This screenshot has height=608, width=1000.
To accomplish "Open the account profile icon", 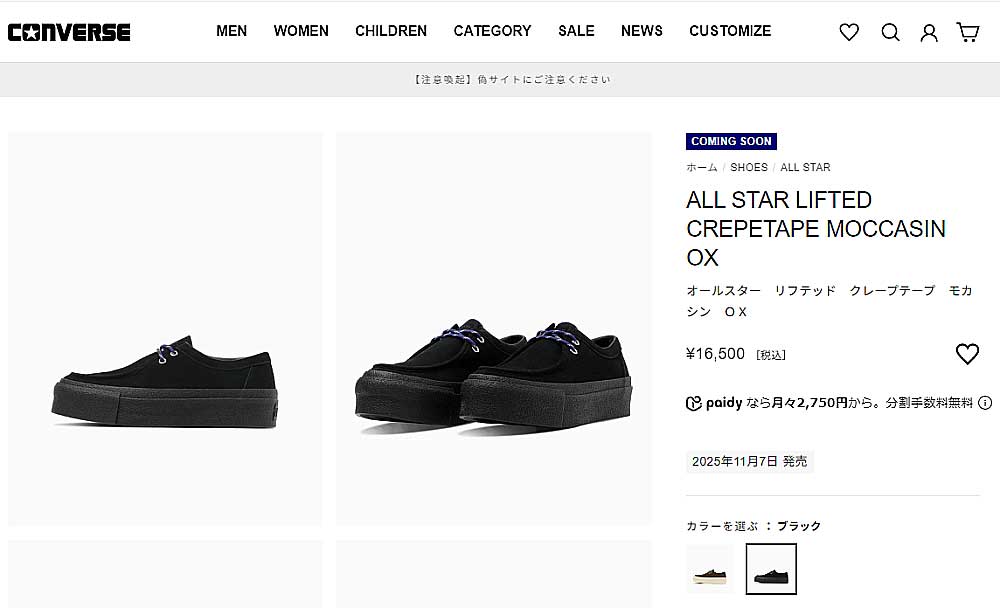I will point(929,32).
